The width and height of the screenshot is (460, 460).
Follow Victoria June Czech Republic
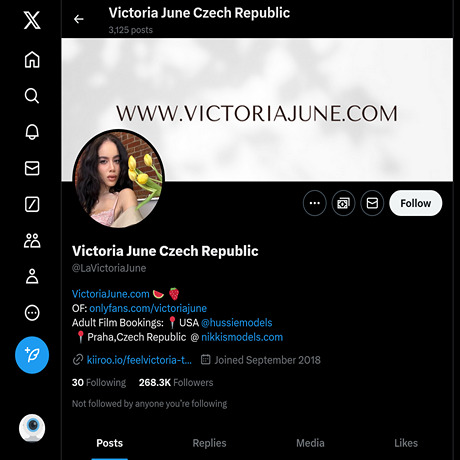pos(416,203)
